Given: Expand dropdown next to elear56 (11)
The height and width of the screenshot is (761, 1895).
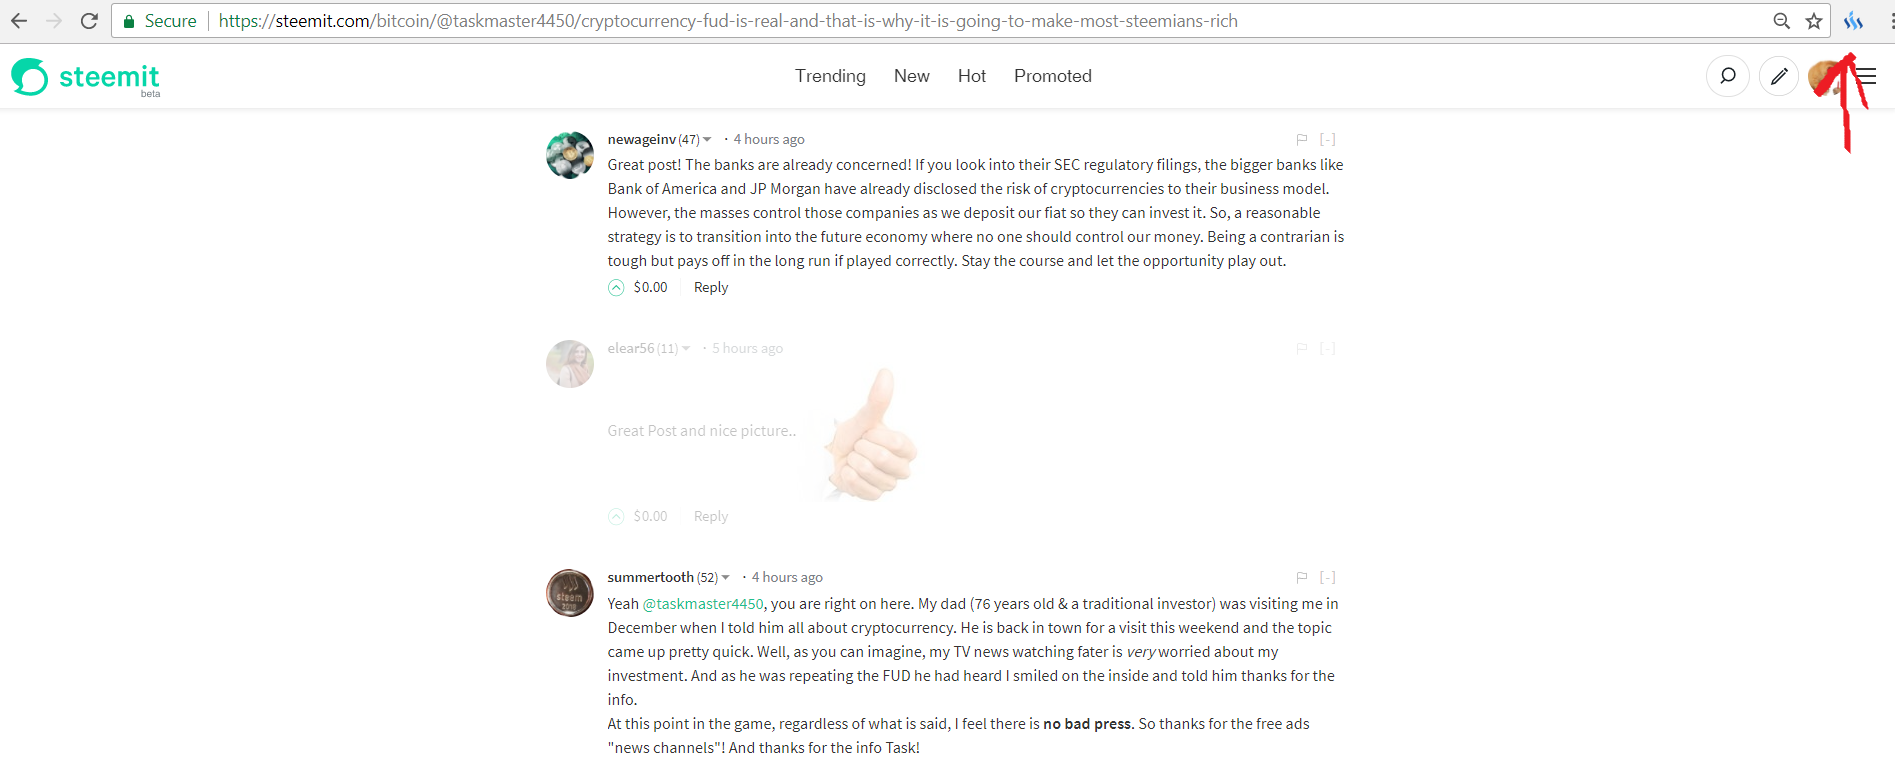Looking at the screenshot, I should click(685, 349).
